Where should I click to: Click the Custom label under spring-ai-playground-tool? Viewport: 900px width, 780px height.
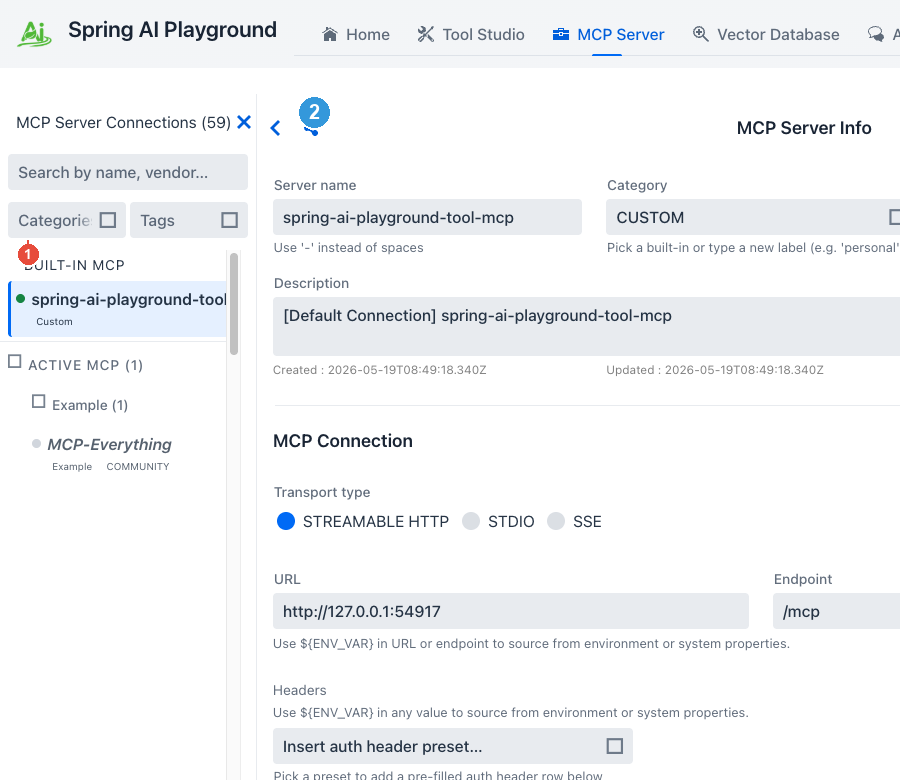tap(55, 321)
